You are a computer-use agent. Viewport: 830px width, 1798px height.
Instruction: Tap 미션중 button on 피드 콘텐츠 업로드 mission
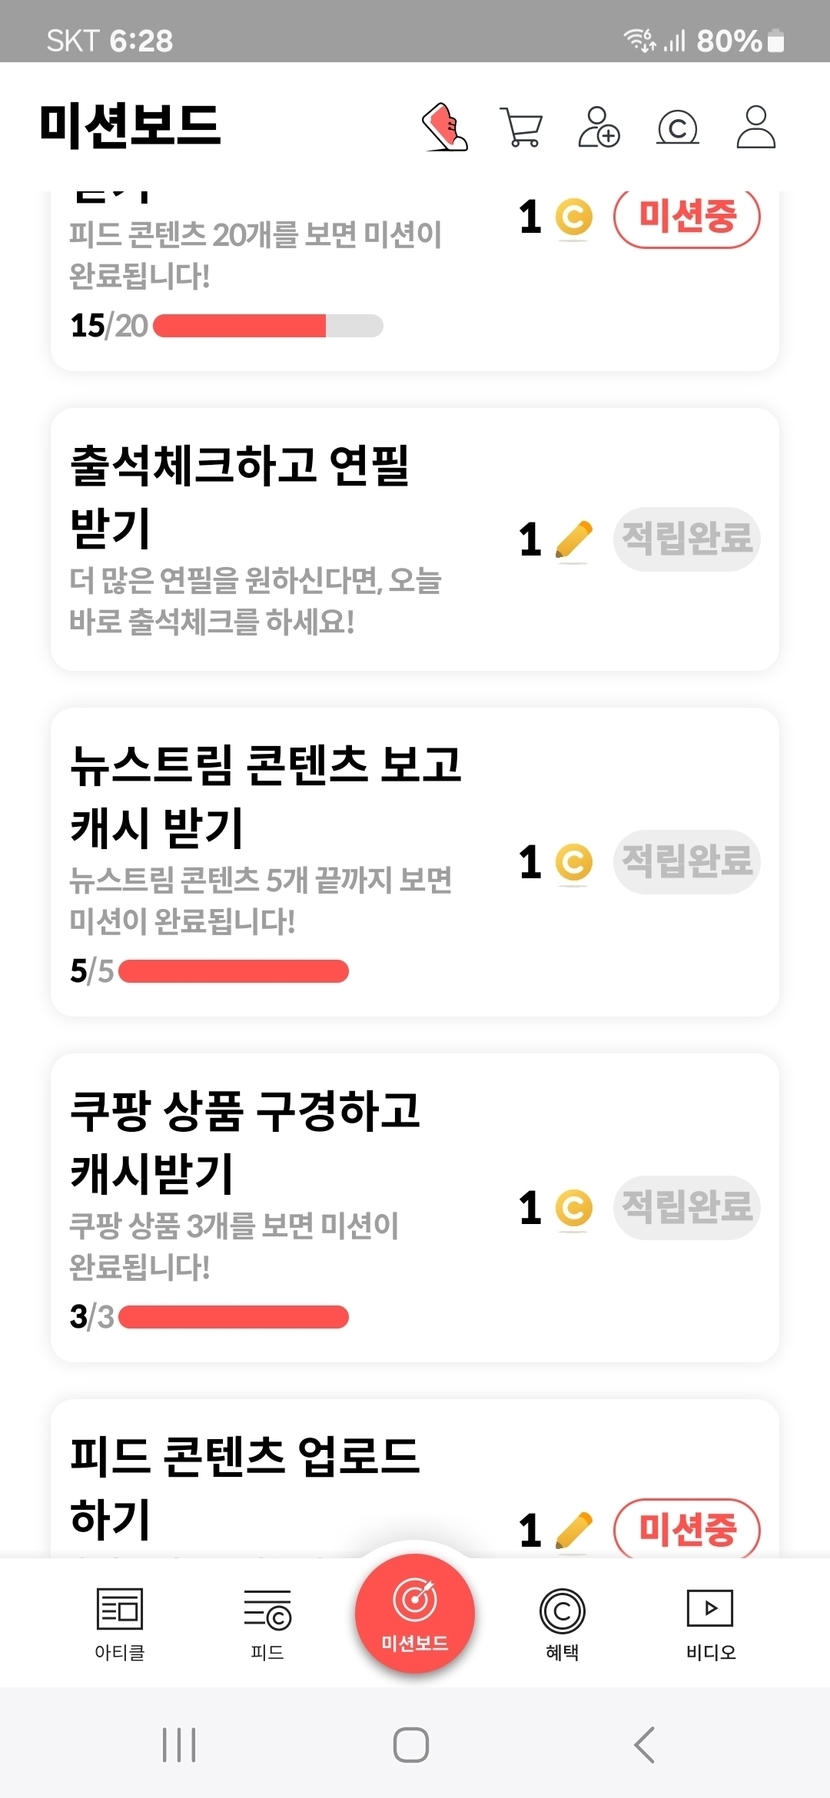687,1529
